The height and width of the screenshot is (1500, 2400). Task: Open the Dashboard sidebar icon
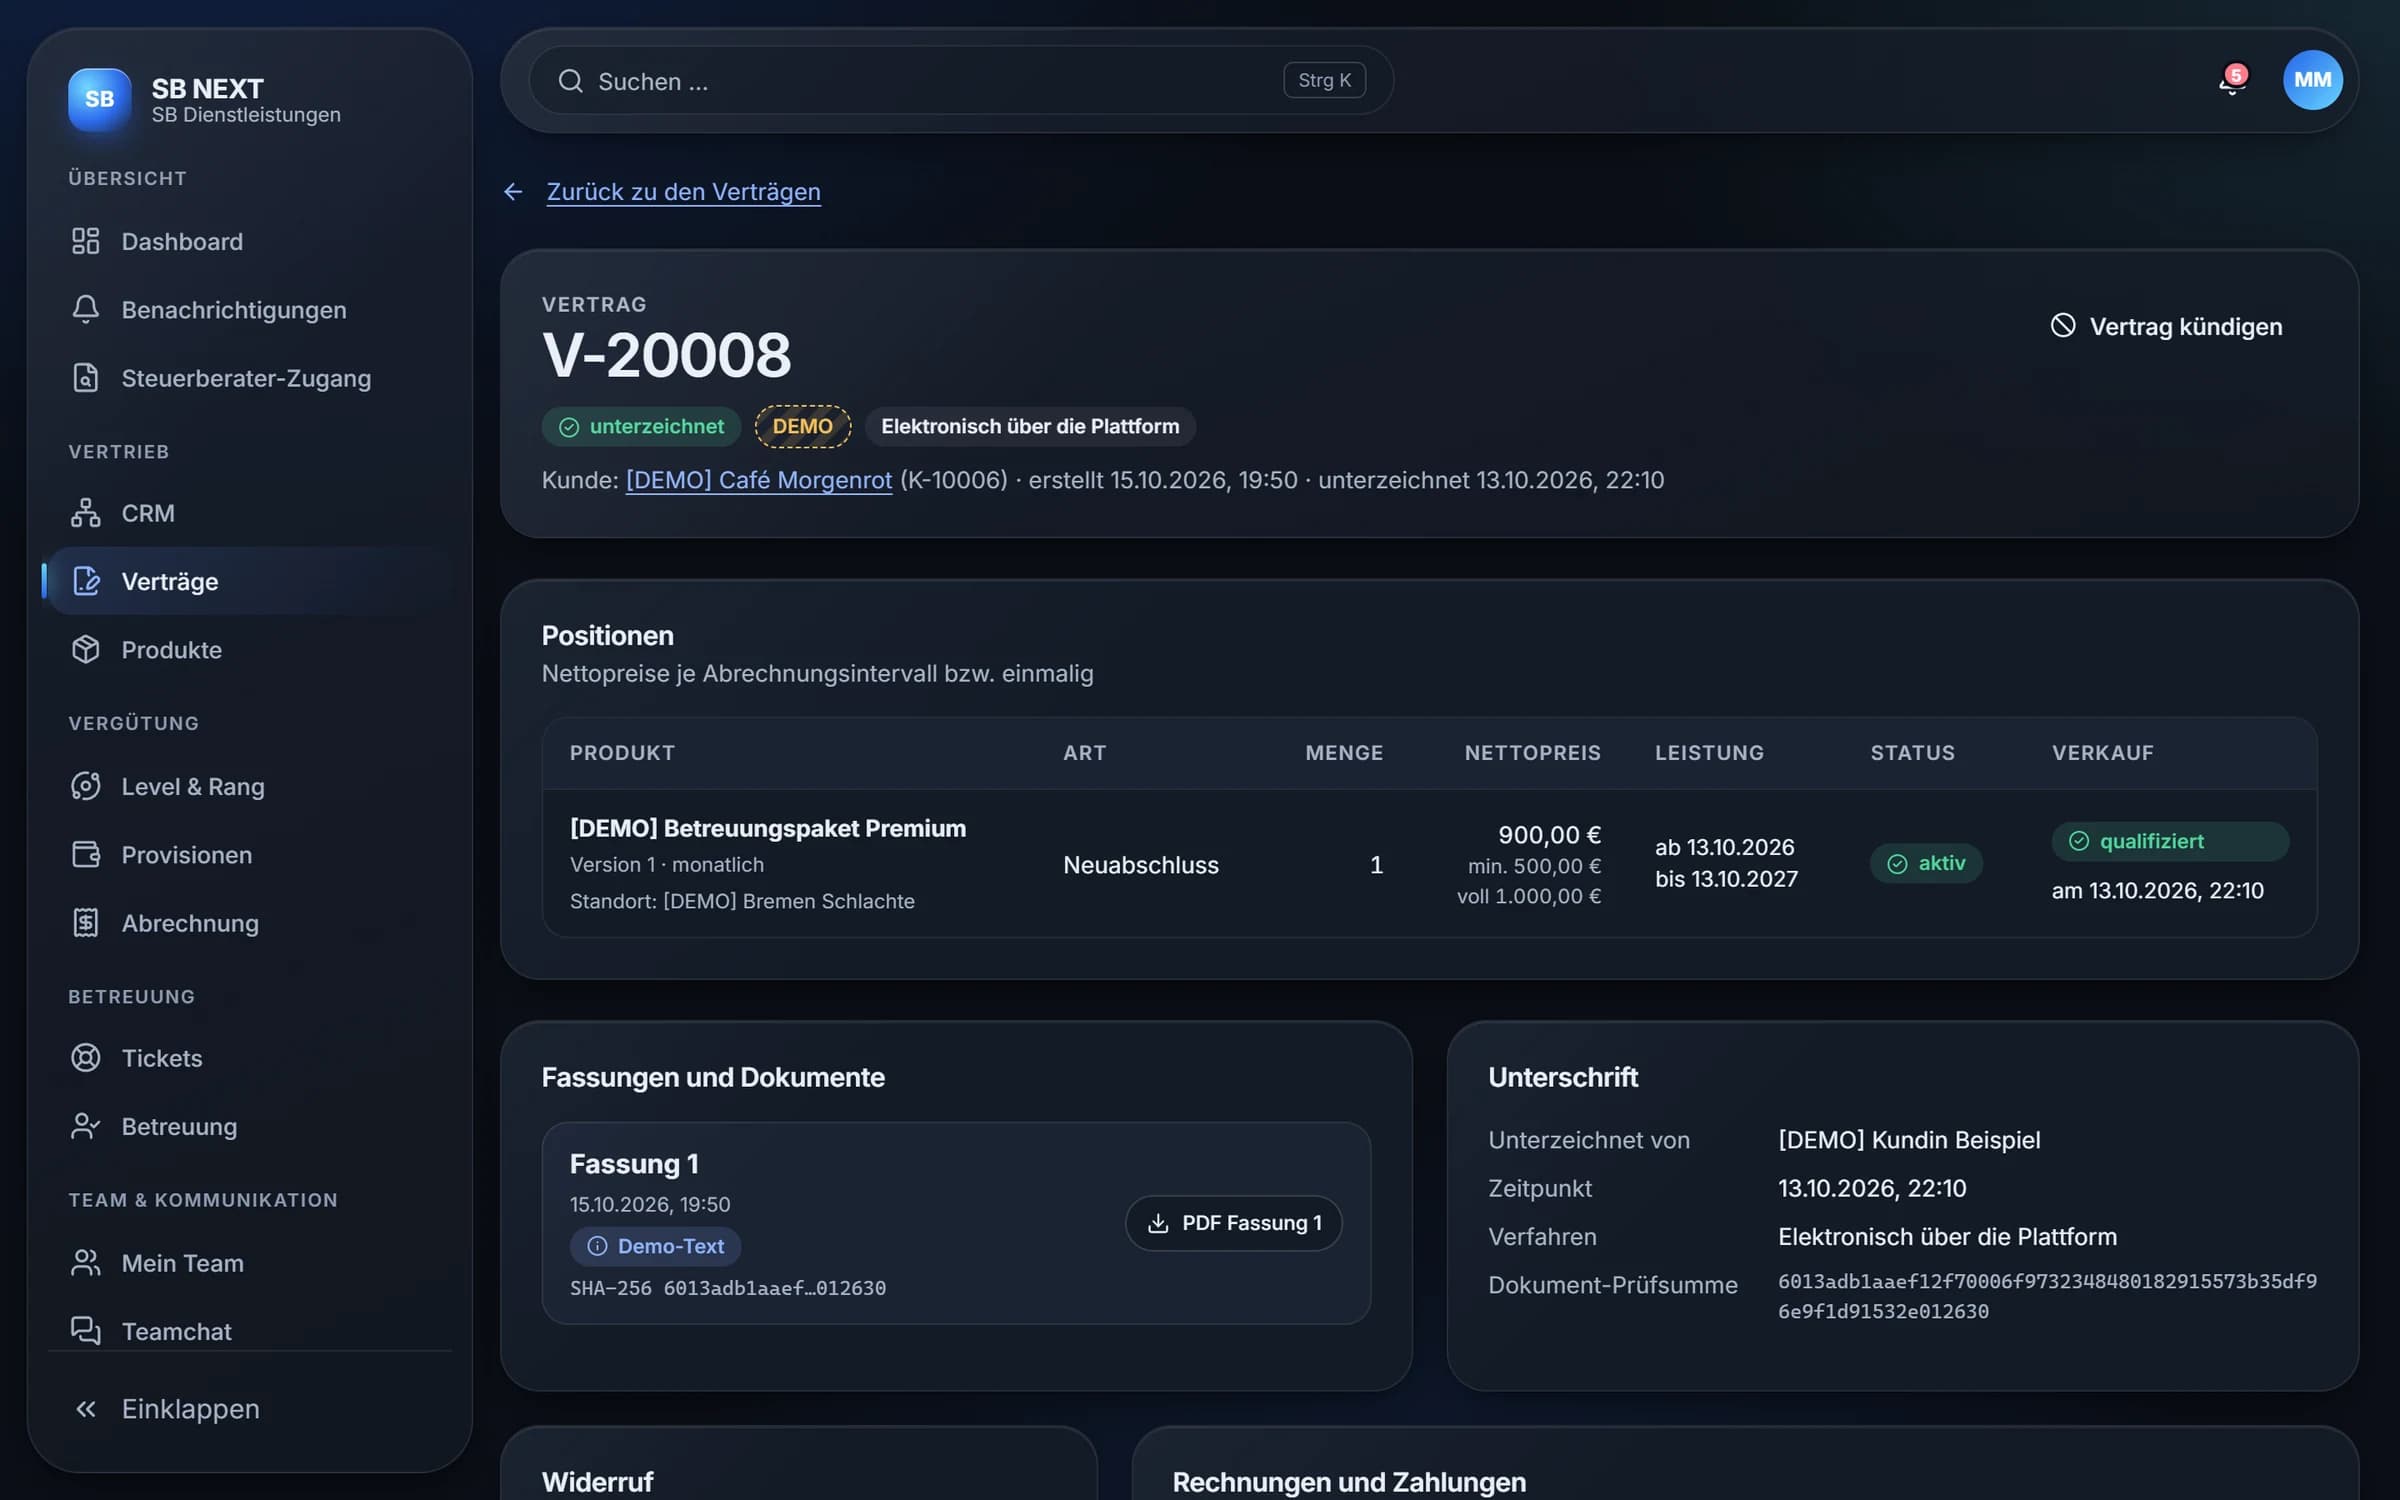pos(86,241)
